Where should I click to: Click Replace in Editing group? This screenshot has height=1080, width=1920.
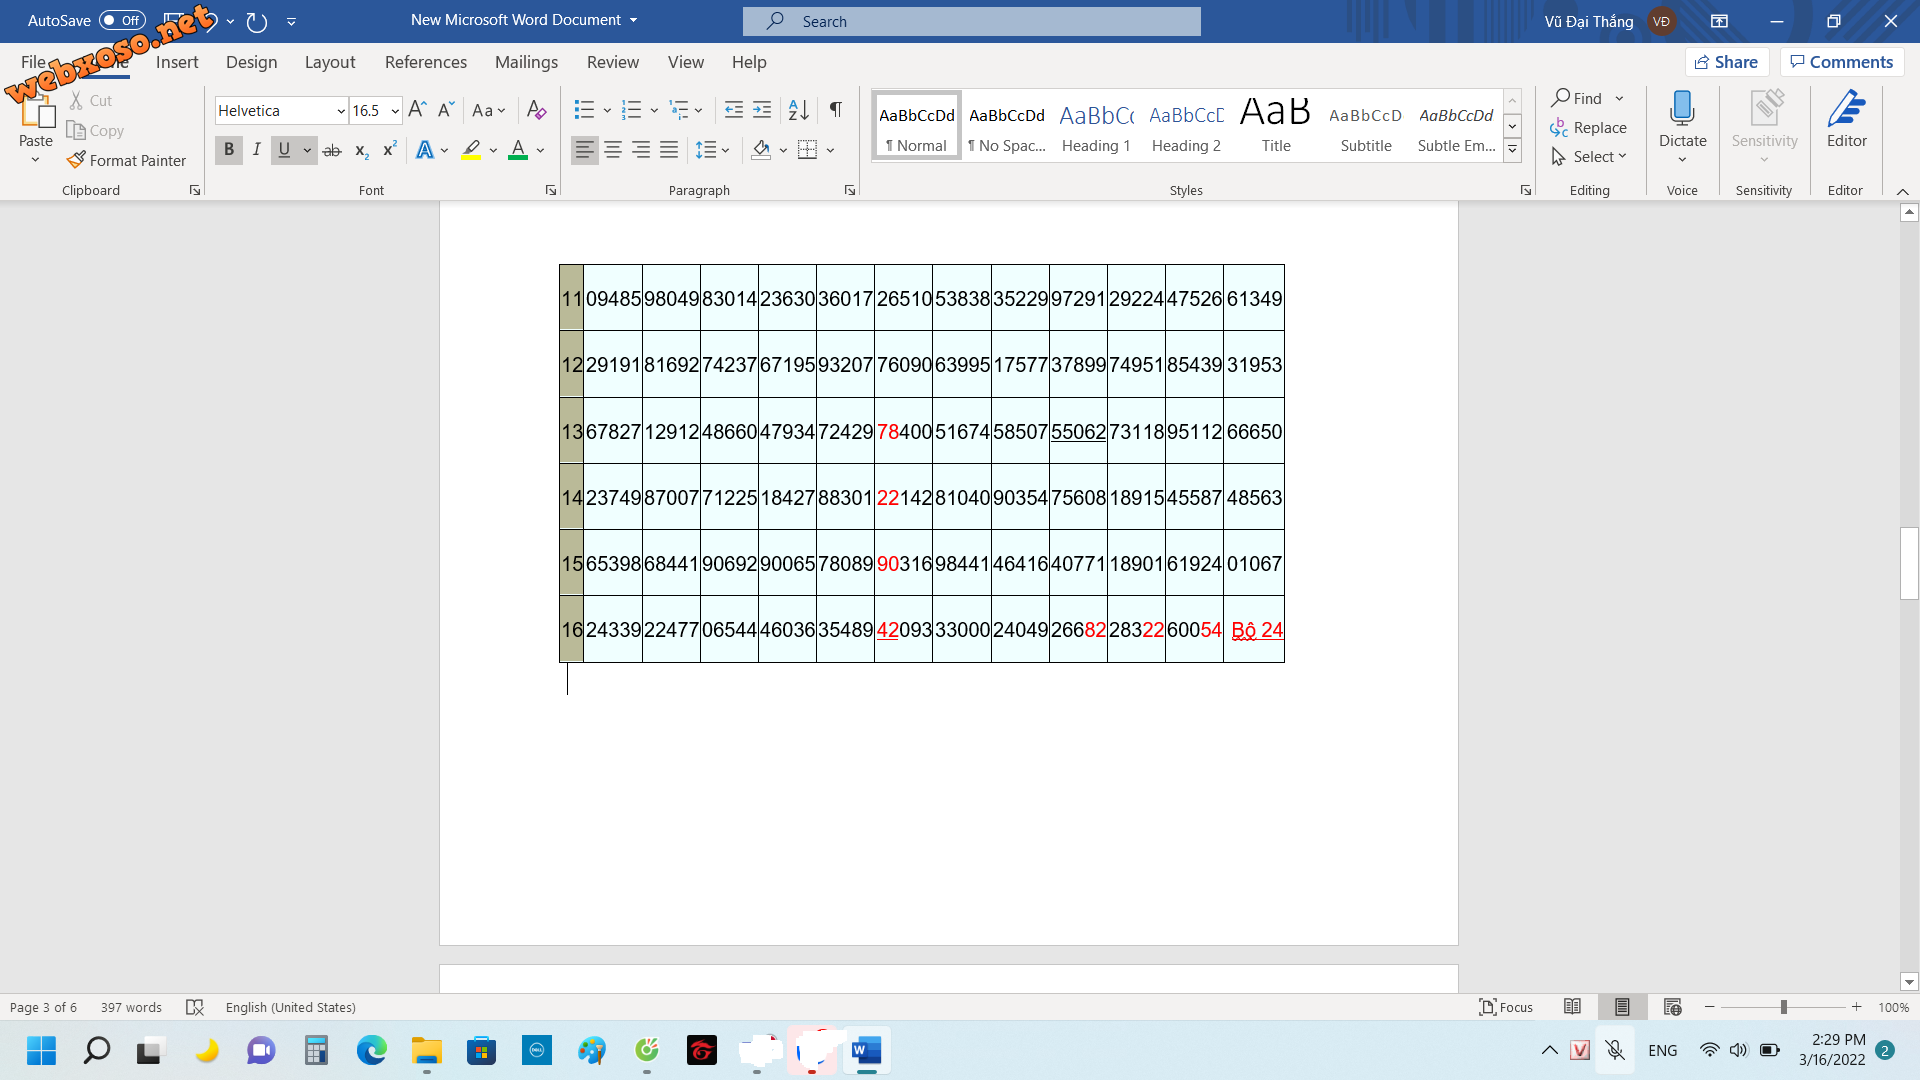[x=1588, y=127]
